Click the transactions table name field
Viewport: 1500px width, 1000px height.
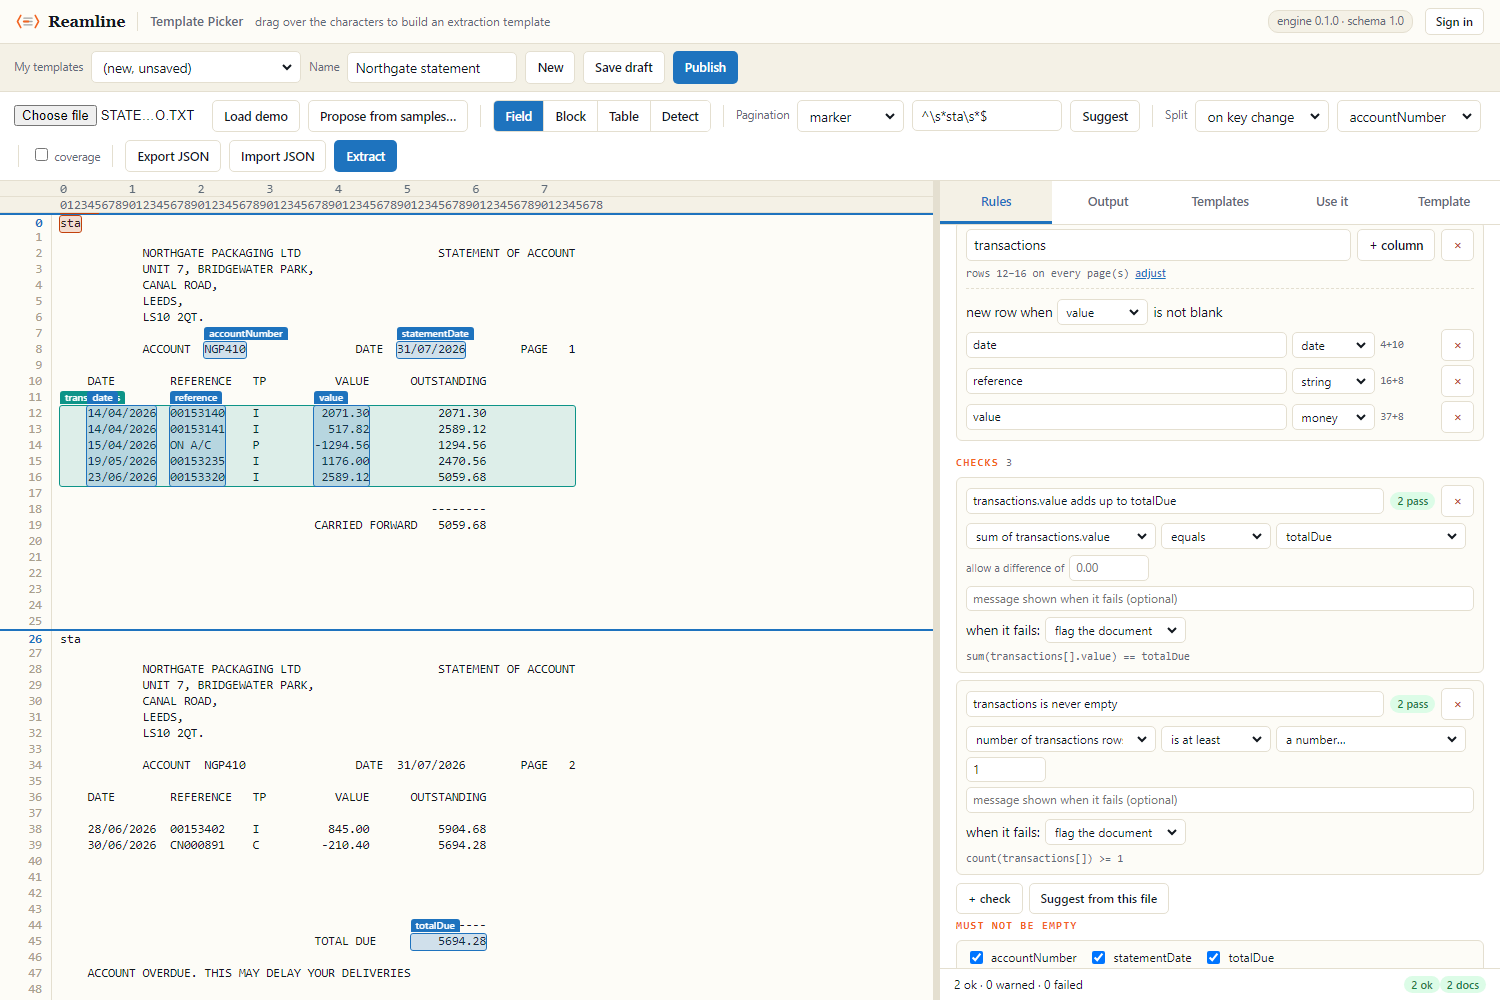1158,245
